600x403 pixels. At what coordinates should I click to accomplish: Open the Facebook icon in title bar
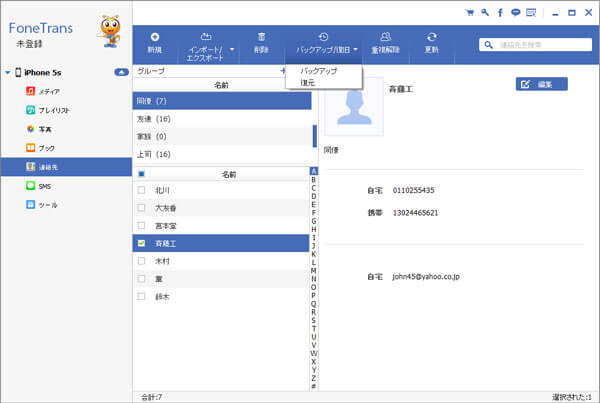500,13
